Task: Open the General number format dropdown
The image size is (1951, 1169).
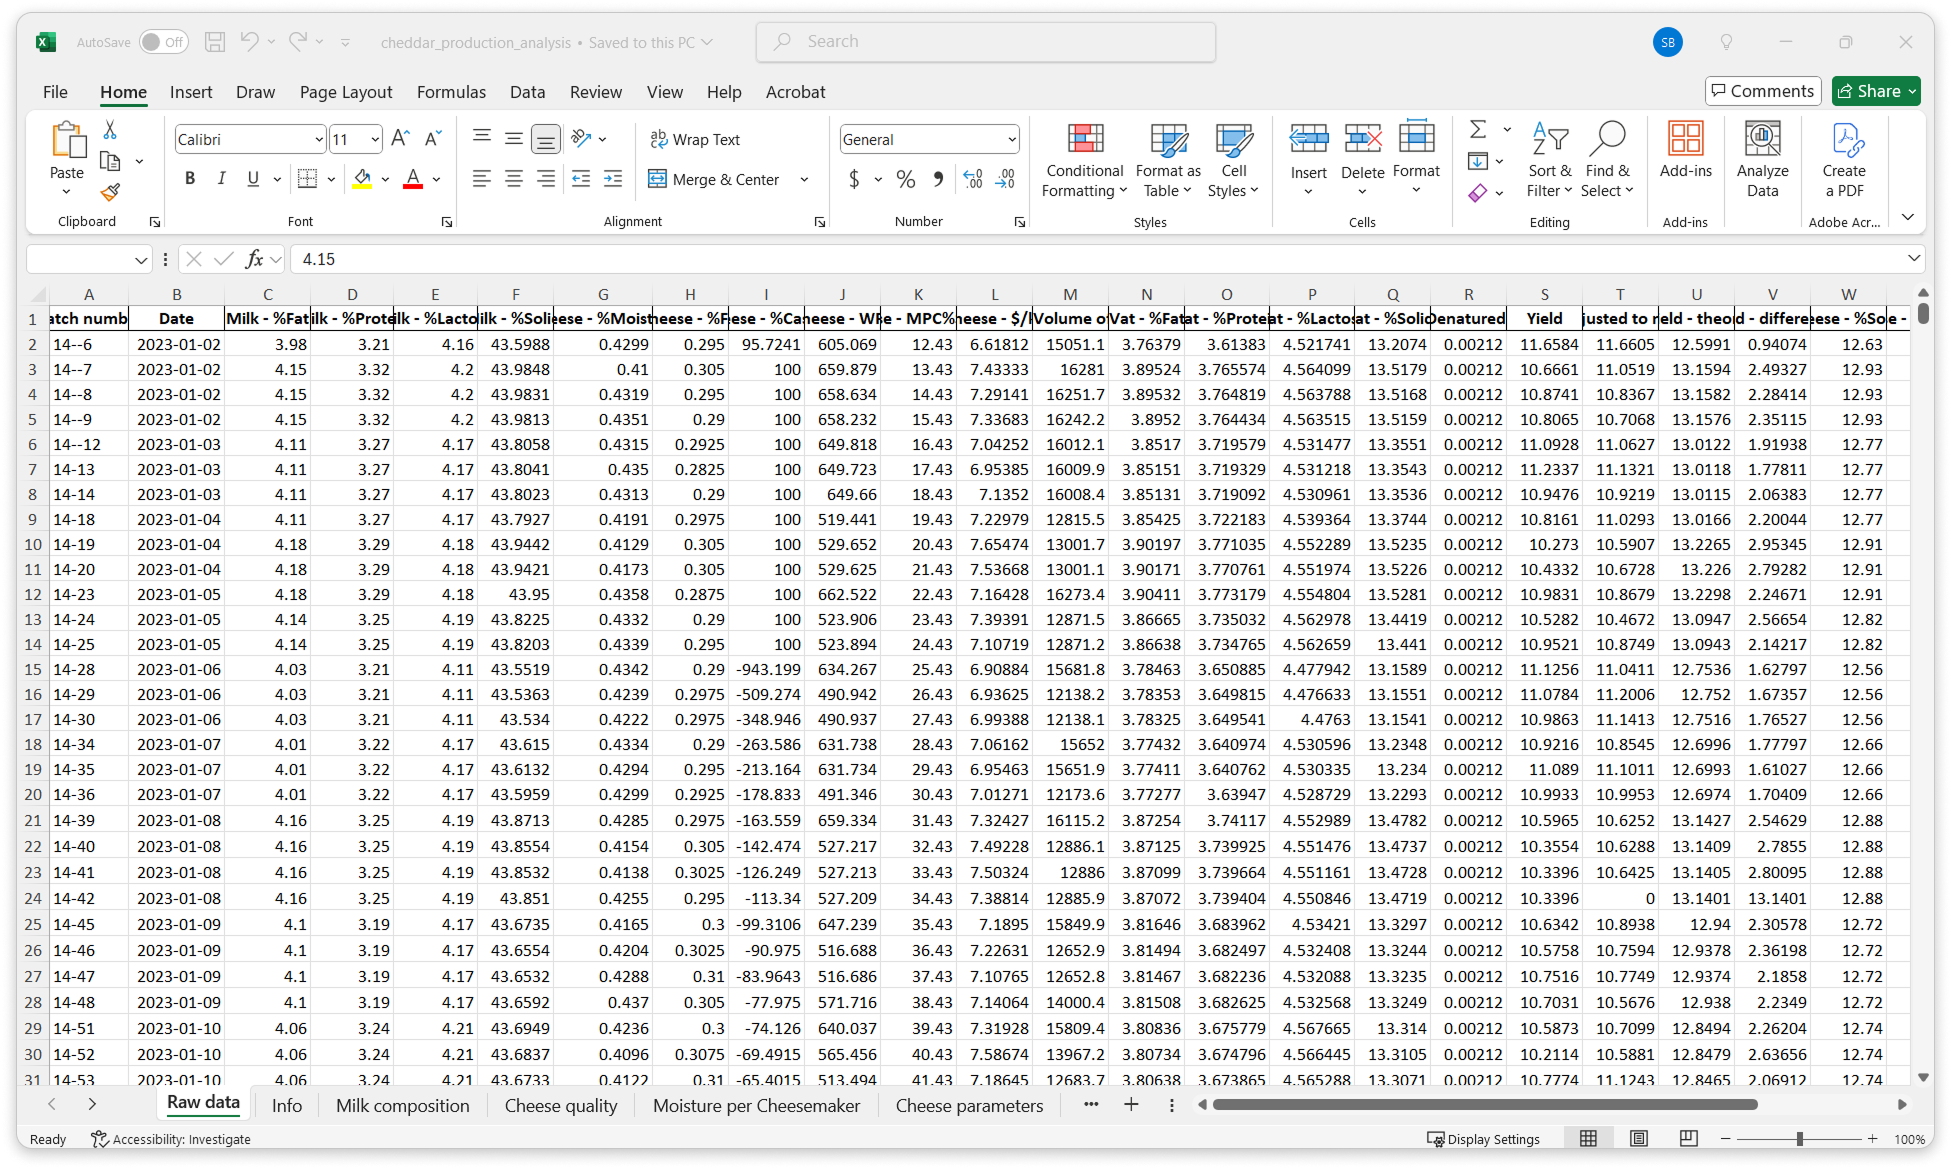Action: pyautogui.click(x=1011, y=140)
